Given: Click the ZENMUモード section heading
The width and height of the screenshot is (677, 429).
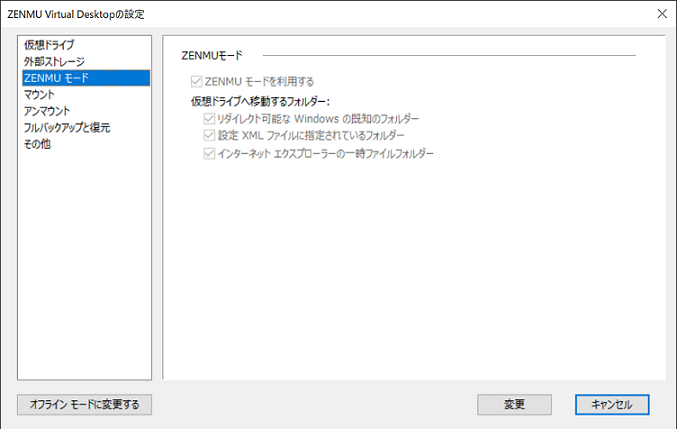Looking at the screenshot, I should 212,56.
